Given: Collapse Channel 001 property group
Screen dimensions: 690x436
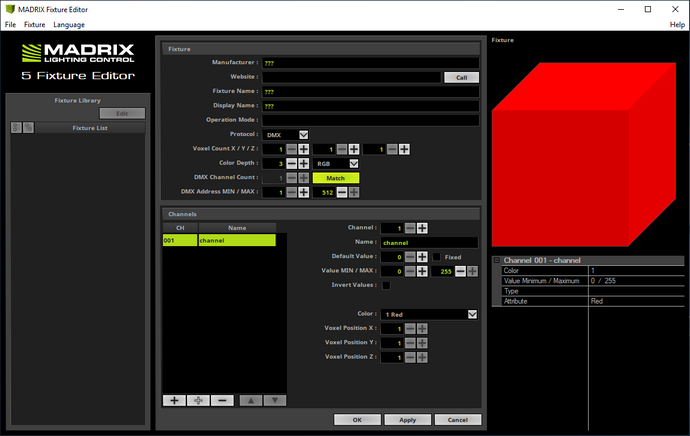Looking at the screenshot, I should pos(497,260).
